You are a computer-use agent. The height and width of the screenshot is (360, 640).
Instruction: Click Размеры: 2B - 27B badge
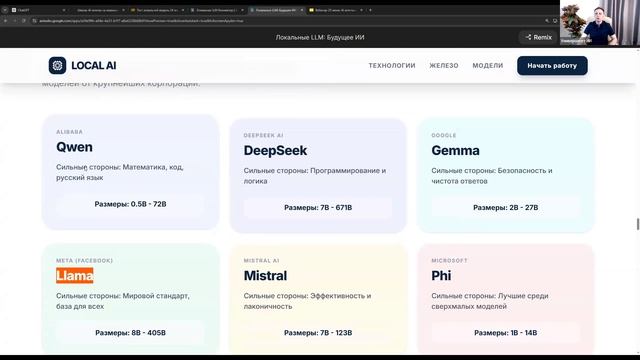[505, 208]
